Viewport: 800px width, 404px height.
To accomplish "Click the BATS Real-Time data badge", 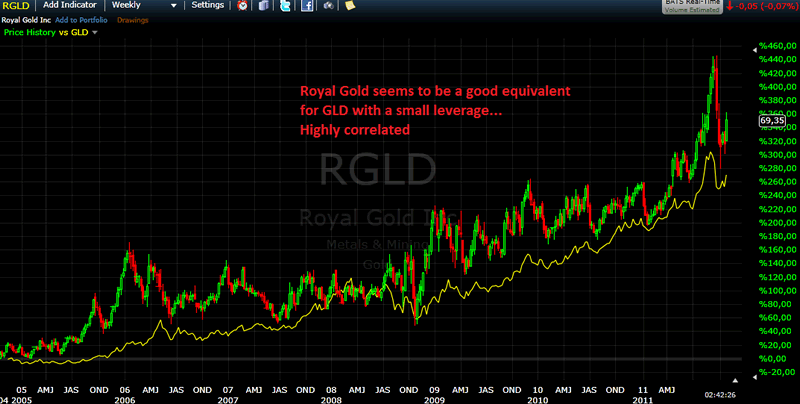I will (692, 6).
